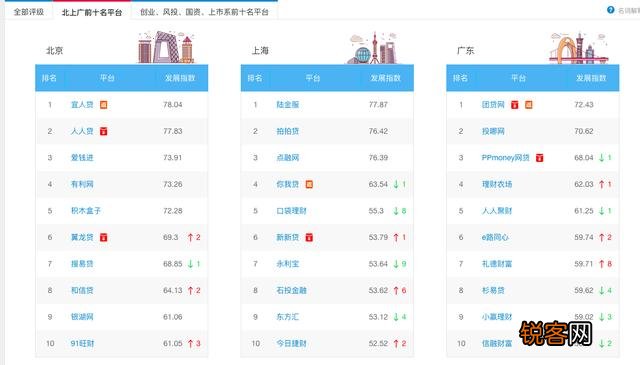Open the 口袋理财 platform link

[291, 211]
